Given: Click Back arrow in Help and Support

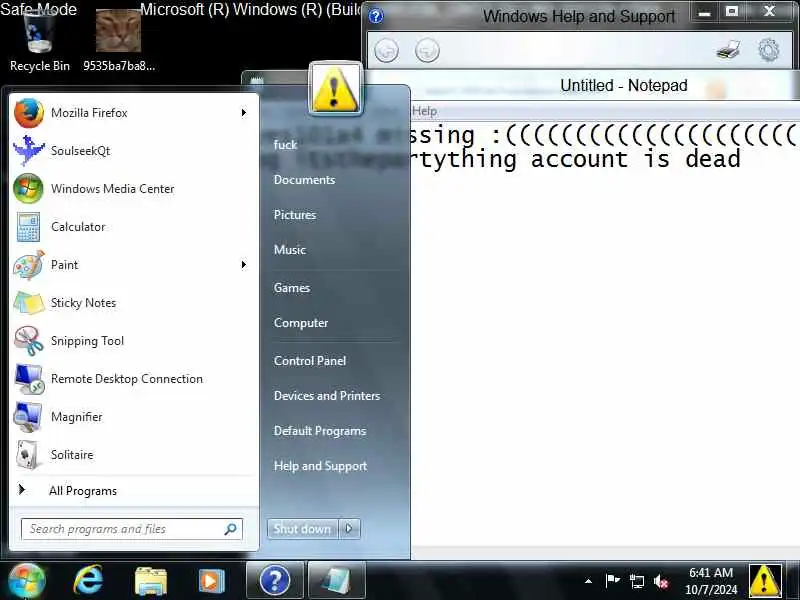Looking at the screenshot, I should pos(387,51).
